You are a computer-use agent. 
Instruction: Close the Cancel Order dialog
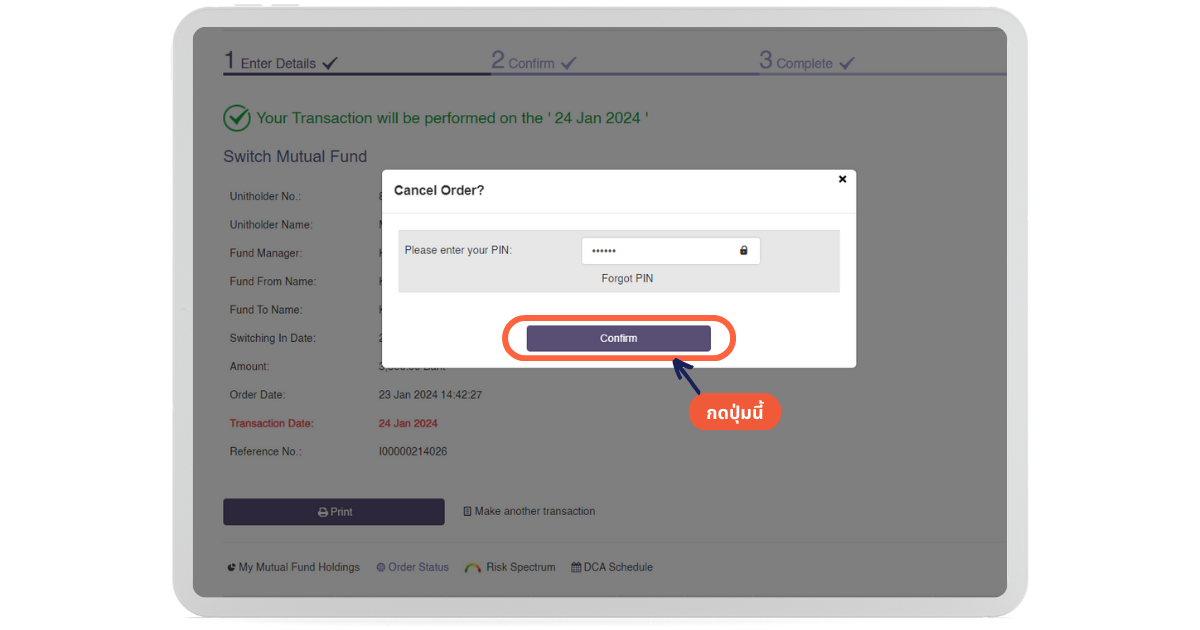pyautogui.click(x=842, y=179)
